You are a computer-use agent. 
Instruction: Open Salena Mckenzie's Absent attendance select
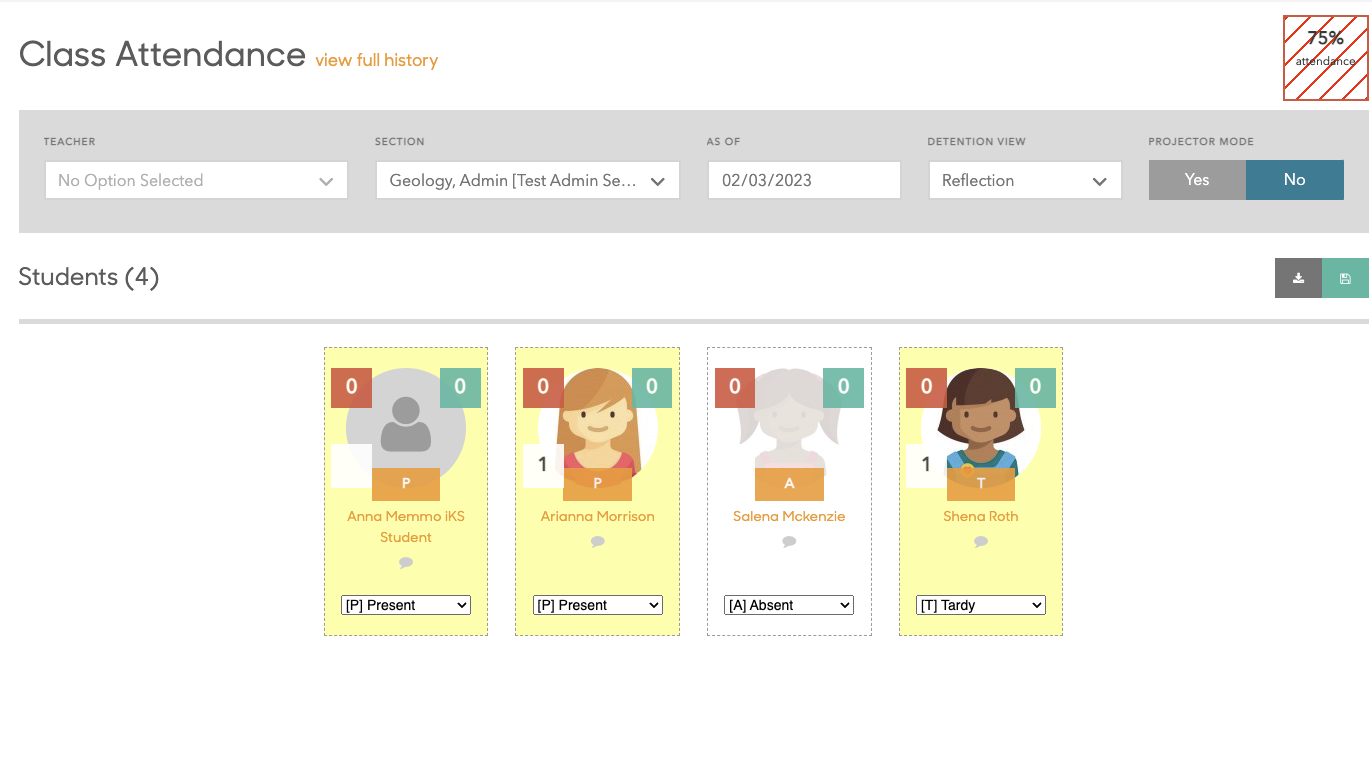point(789,605)
